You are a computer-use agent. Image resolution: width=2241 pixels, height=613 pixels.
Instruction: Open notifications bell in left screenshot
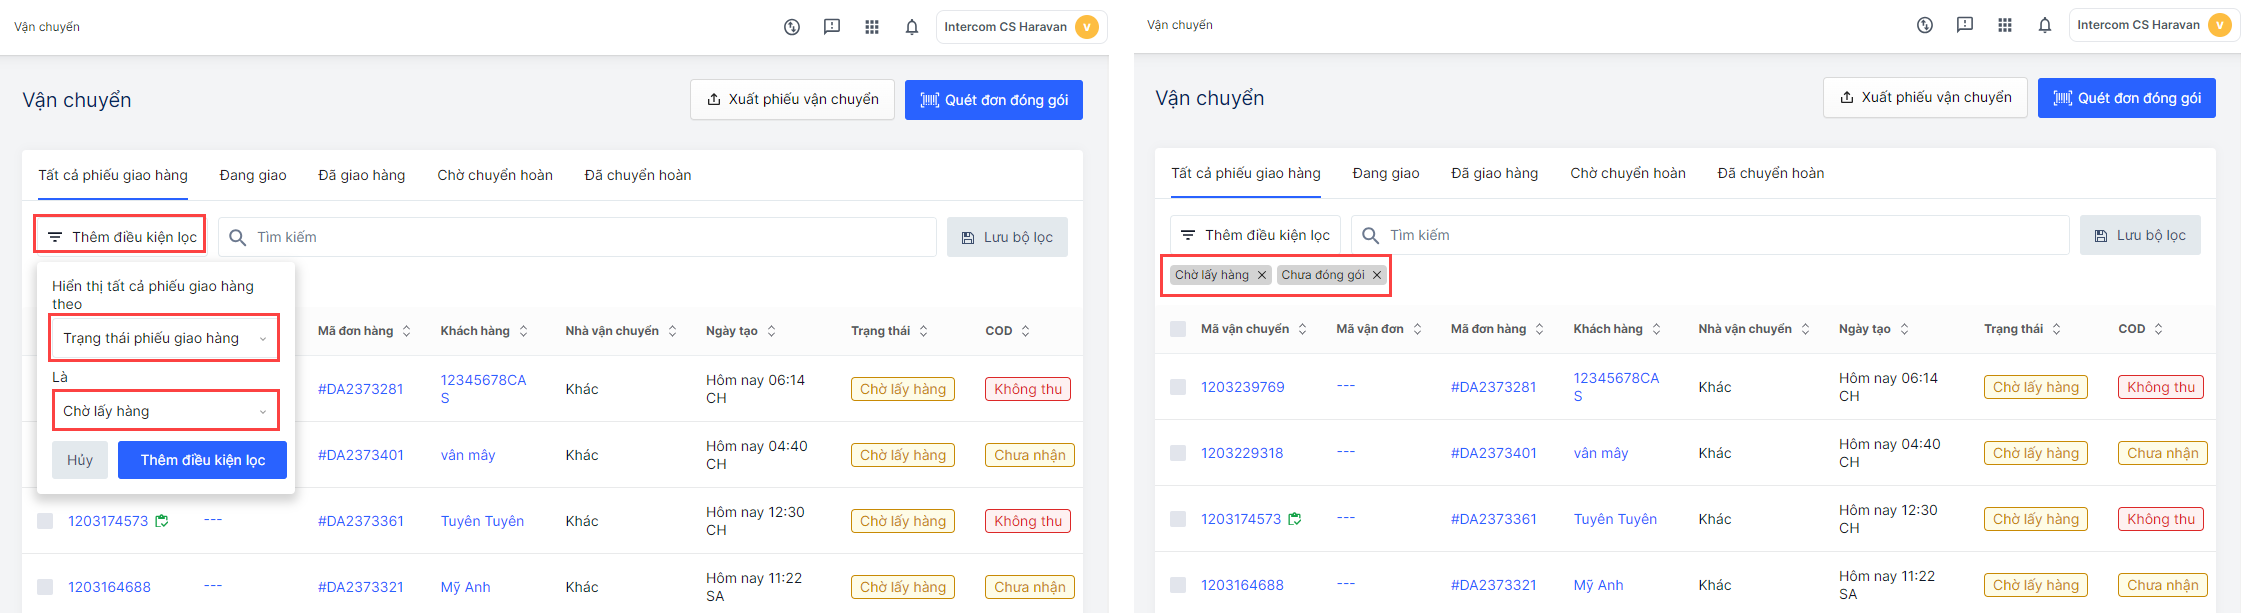(x=912, y=27)
